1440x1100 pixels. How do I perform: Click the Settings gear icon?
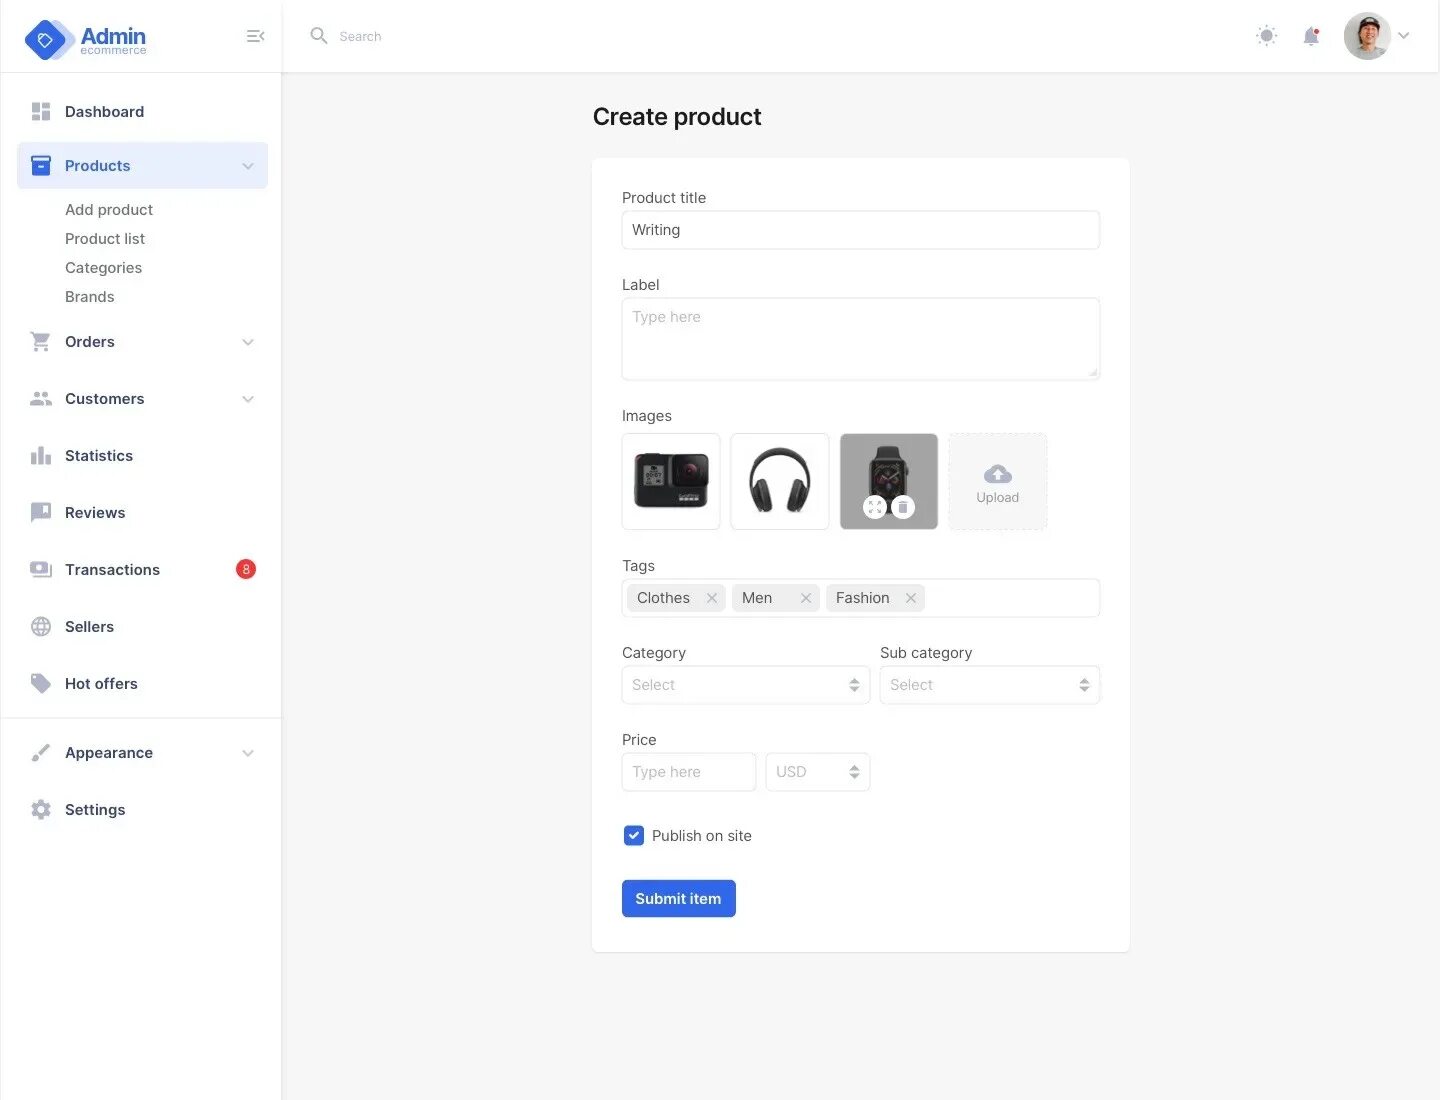pos(41,809)
